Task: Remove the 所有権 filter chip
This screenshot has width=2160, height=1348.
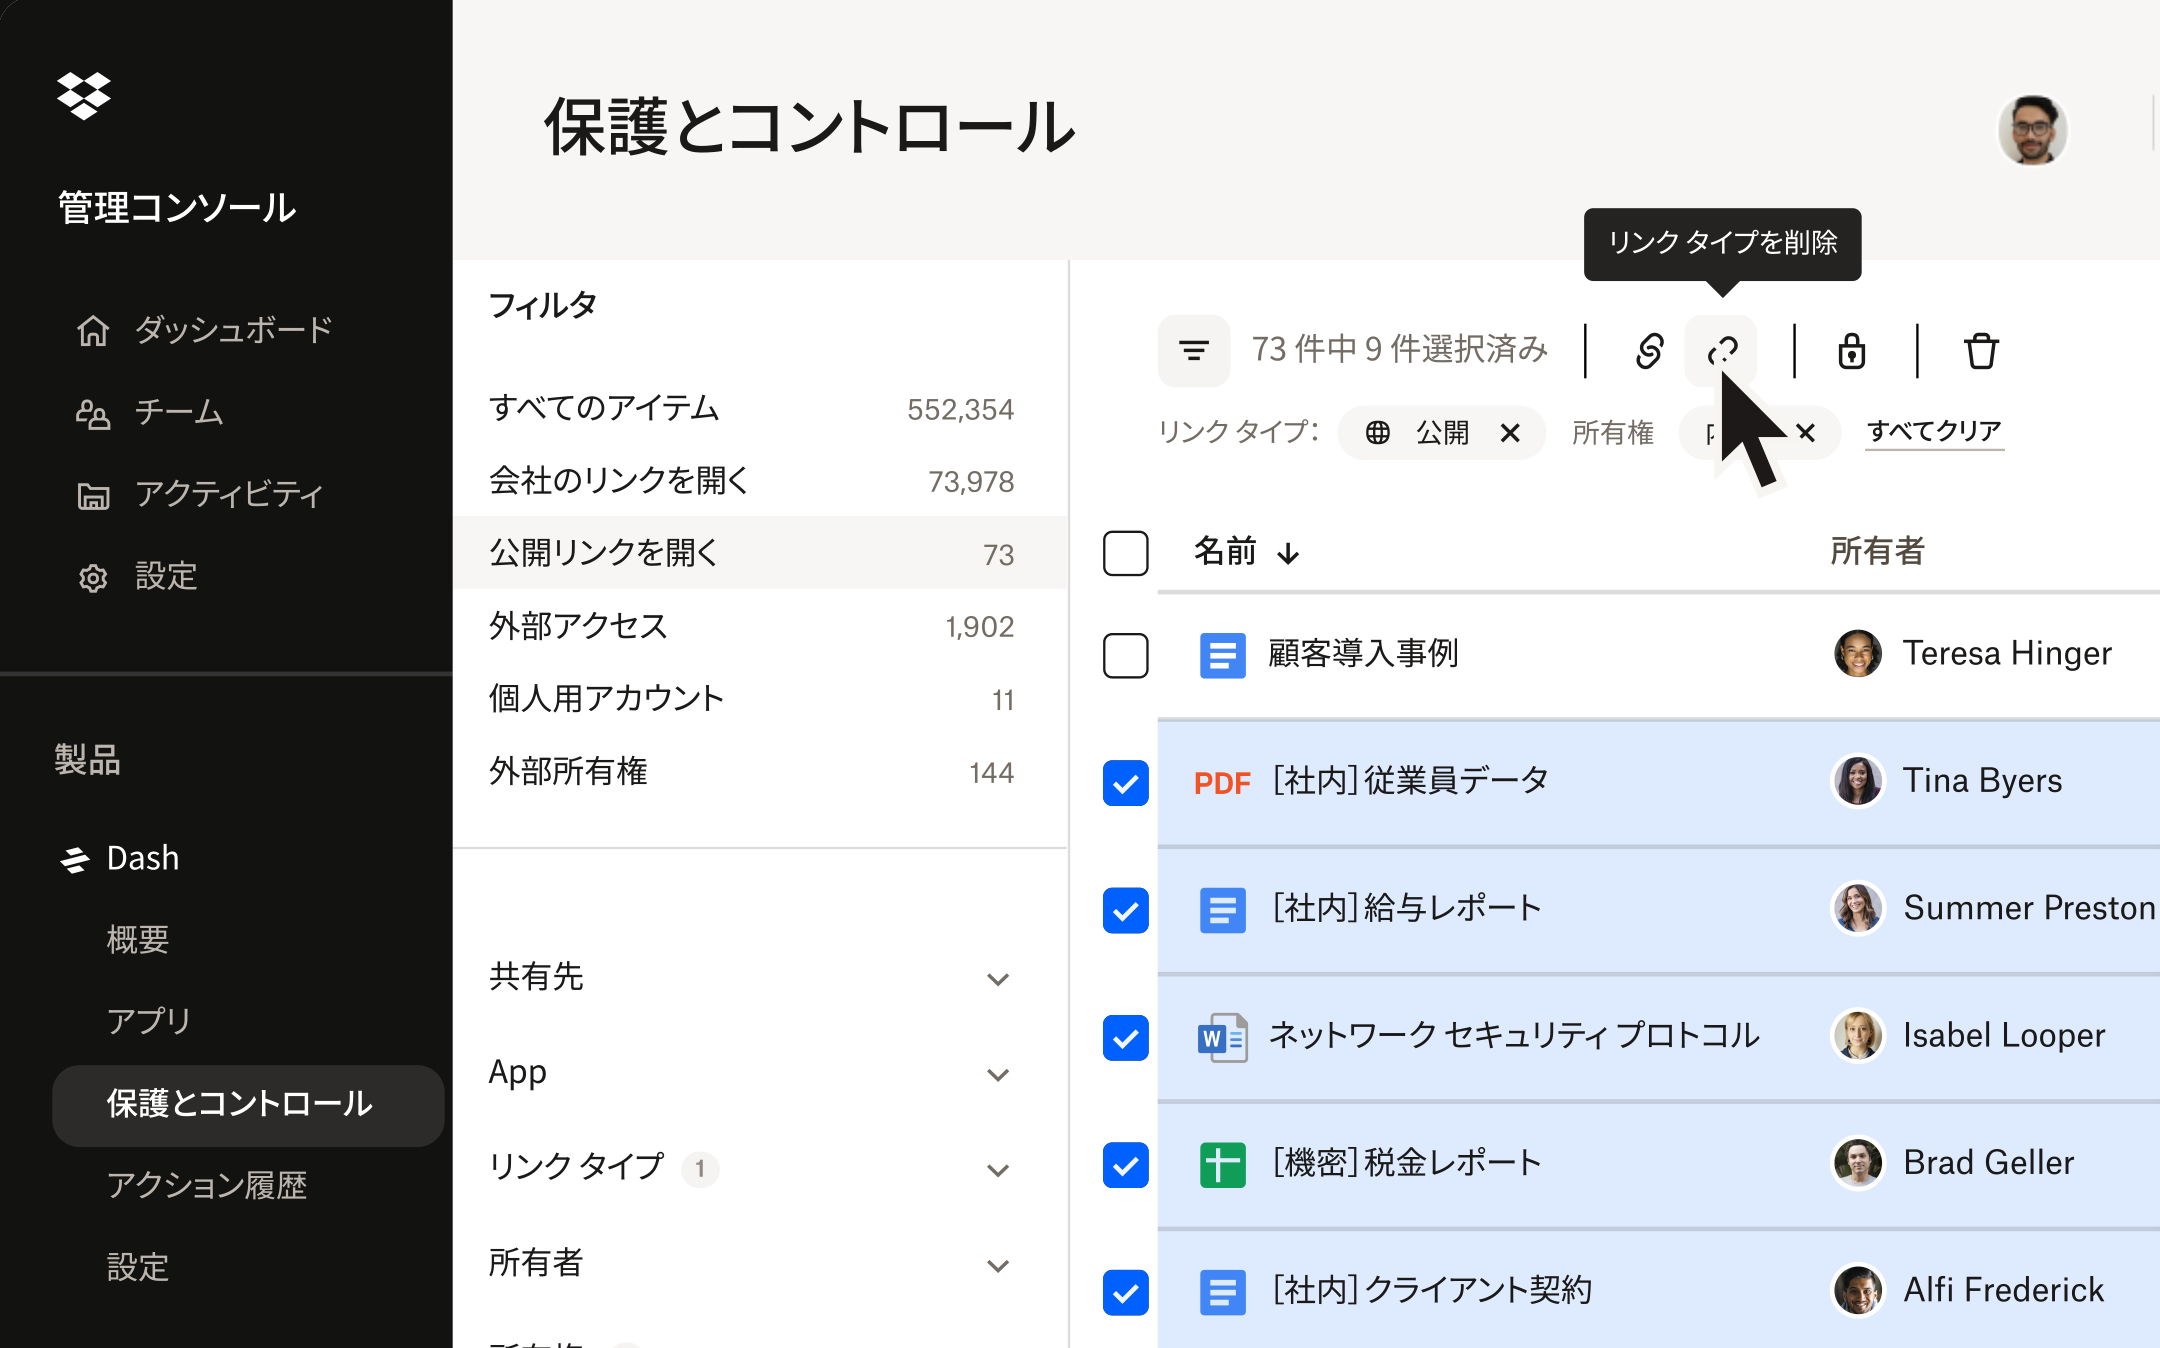Action: click(1806, 432)
